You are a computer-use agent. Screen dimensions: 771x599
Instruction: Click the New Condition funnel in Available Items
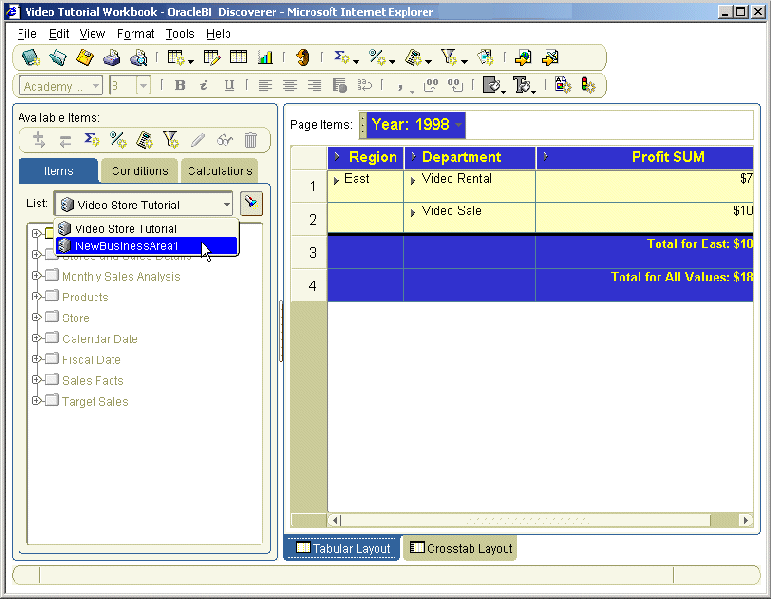171,140
